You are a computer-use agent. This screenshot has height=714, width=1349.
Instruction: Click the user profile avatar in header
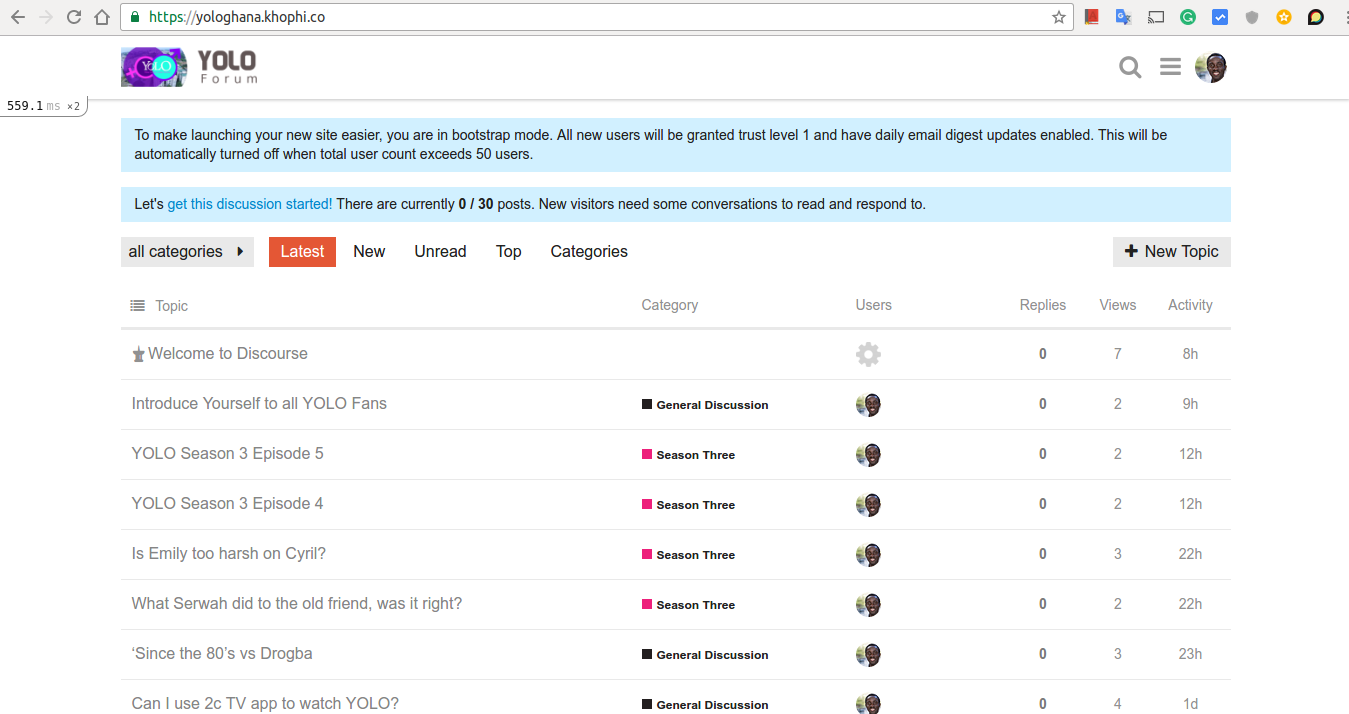click(1211, 68)
